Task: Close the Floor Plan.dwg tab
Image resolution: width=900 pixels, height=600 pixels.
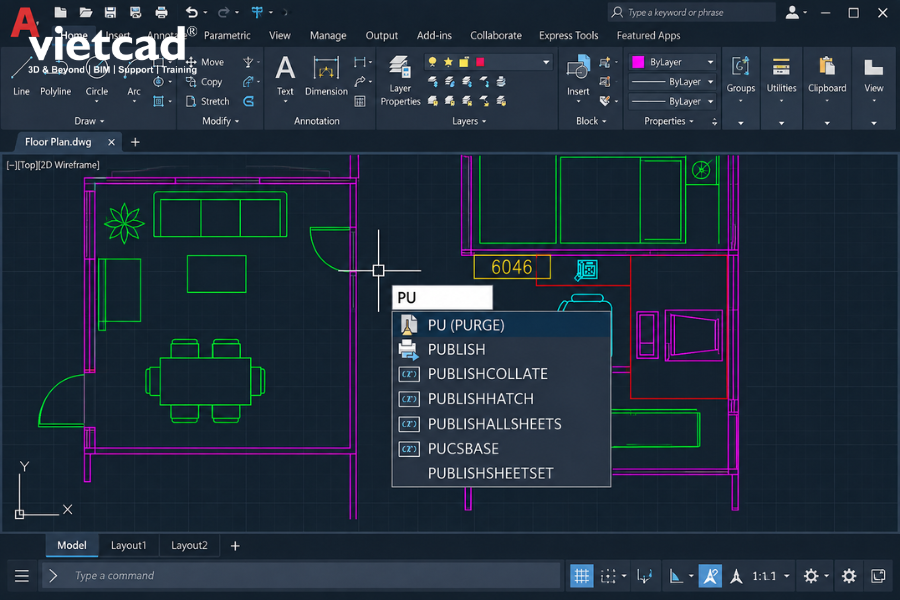Action: [x=111, y=142]
